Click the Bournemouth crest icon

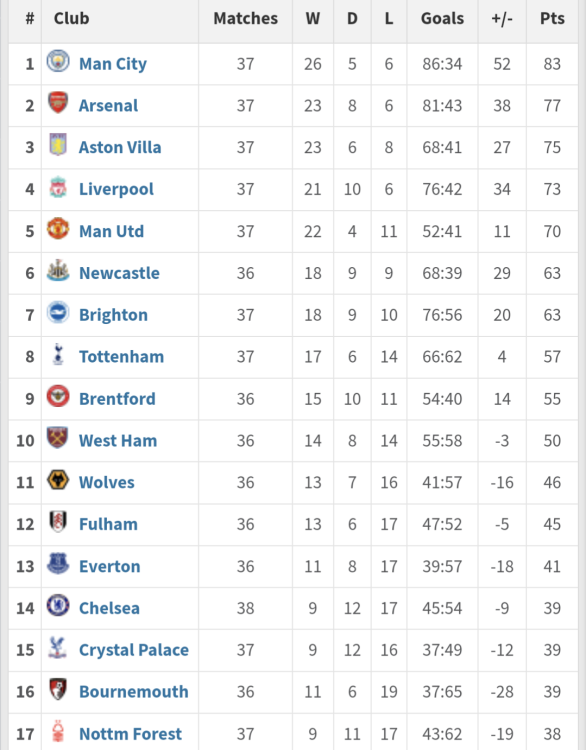(58, 689)
